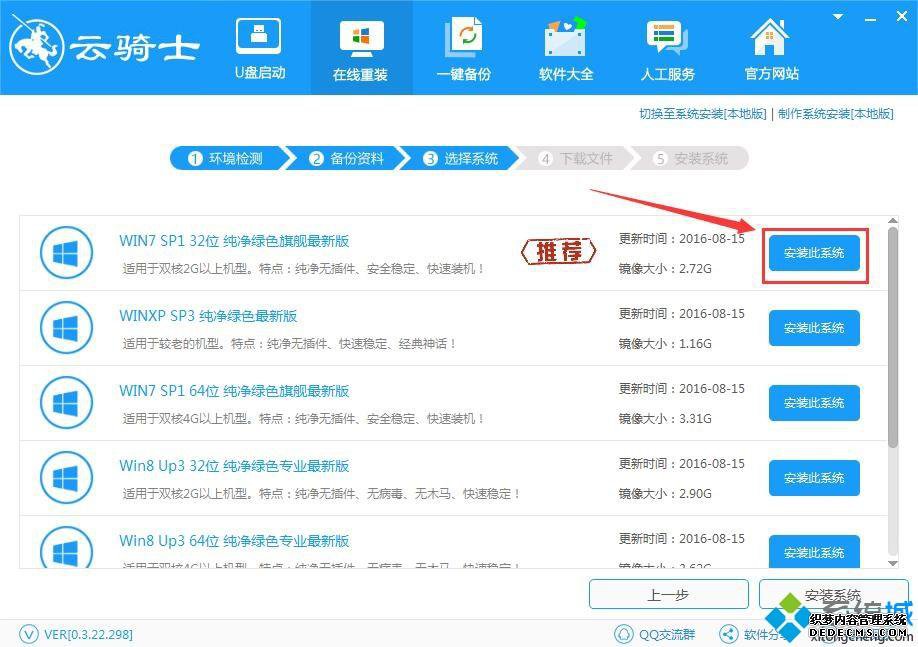Click the bottom 安装系统 button
Viewport: 918px width, 647px height.
[x=833, y=595]
